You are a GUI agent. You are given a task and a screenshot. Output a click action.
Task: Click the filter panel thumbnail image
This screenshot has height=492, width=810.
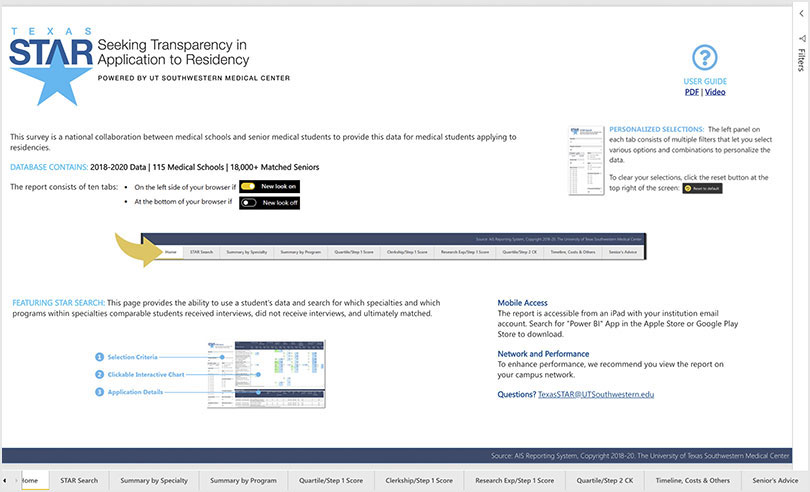586,160
